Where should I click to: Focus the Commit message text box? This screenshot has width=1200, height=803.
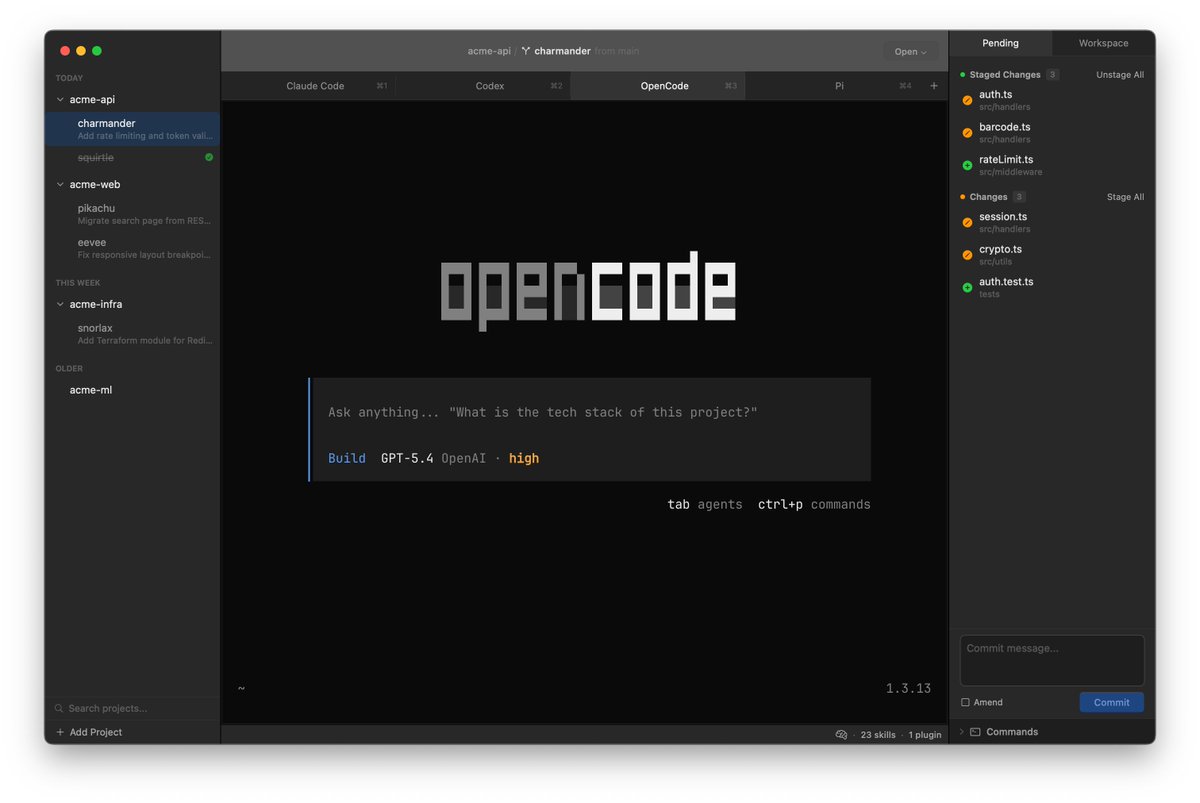point(1052,660)
